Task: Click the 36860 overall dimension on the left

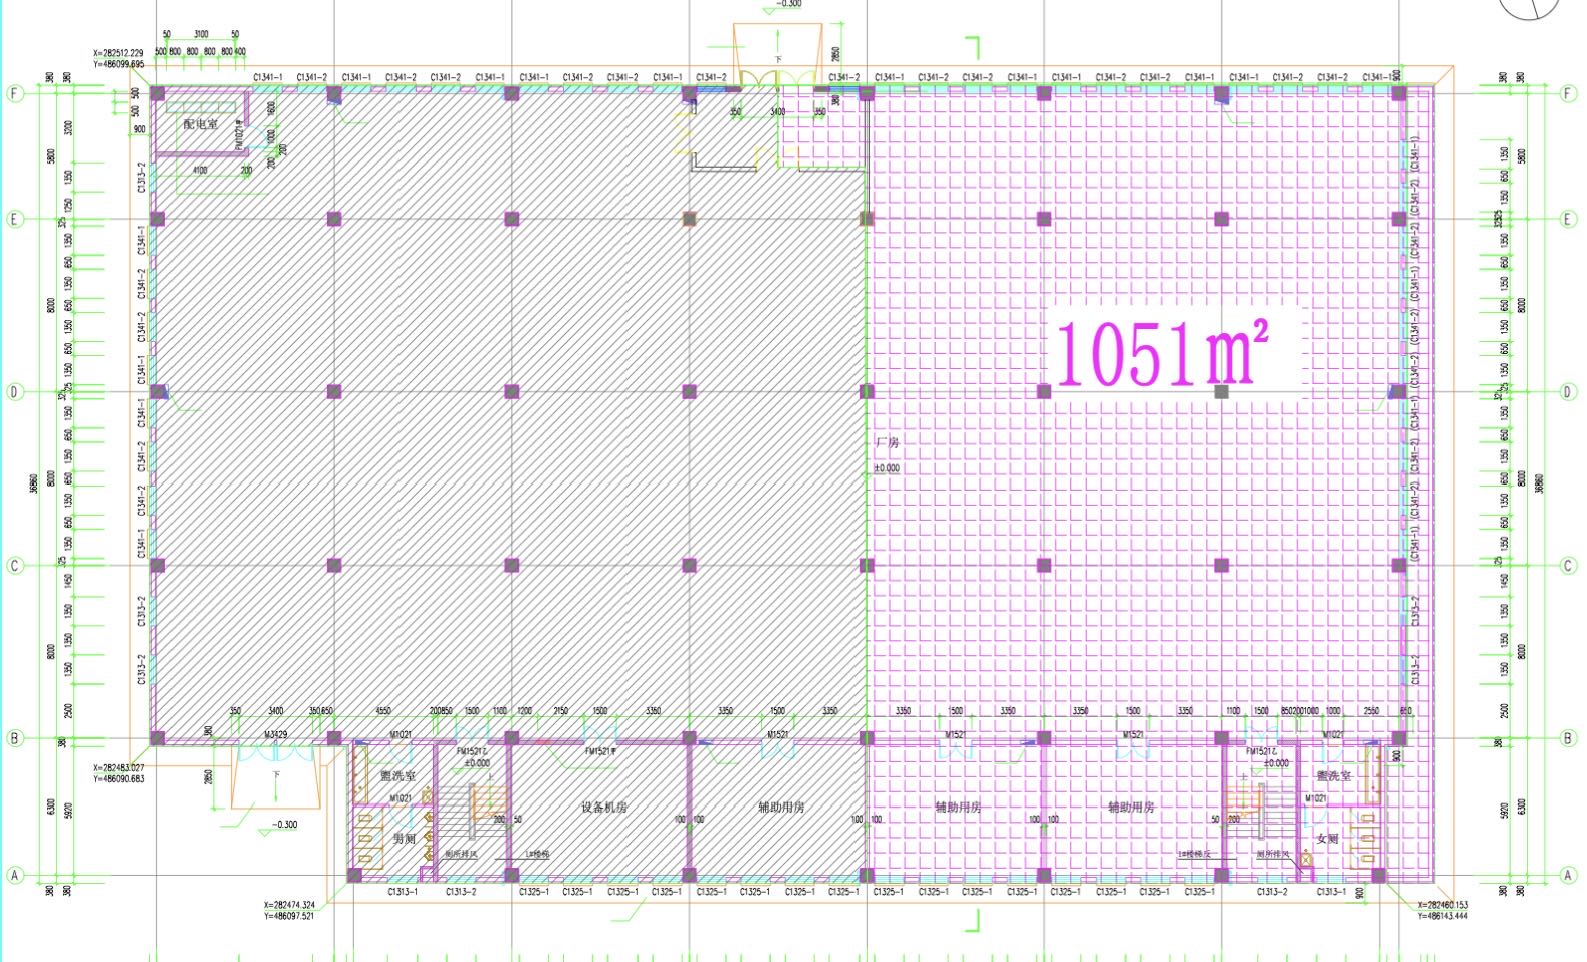Action: (34, 483)
